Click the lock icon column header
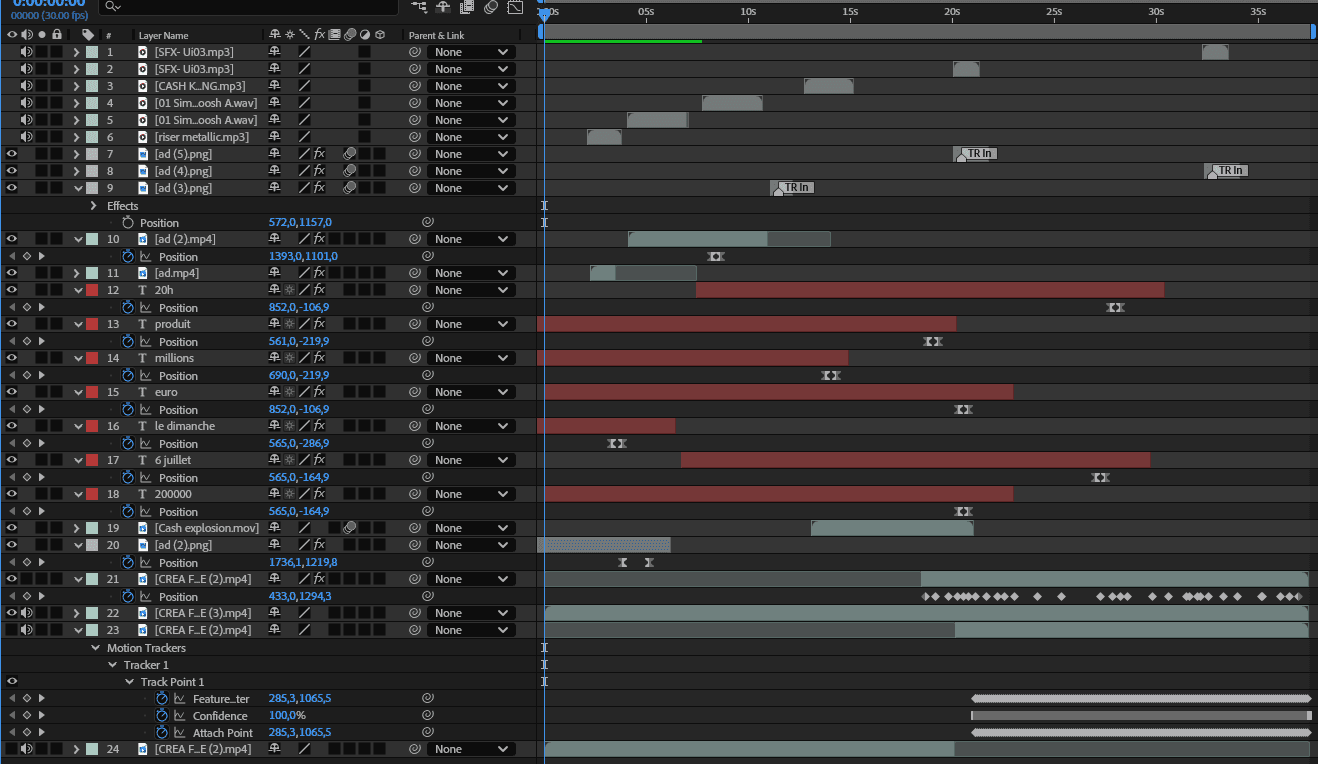 click(x=57, y=35)
